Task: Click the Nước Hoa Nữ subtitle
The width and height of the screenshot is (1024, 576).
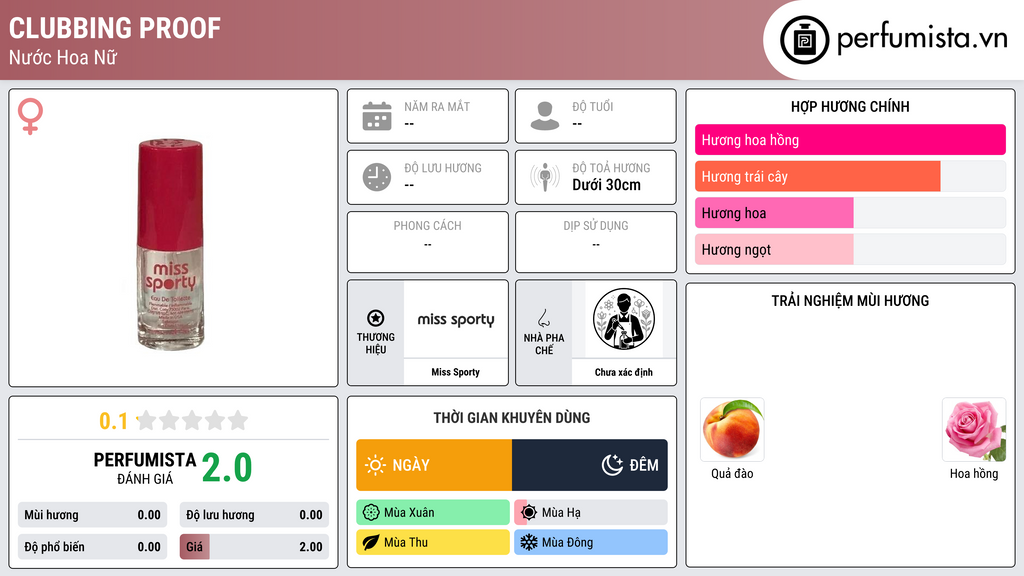Action: pyautogui.click(x=63, y=57)
